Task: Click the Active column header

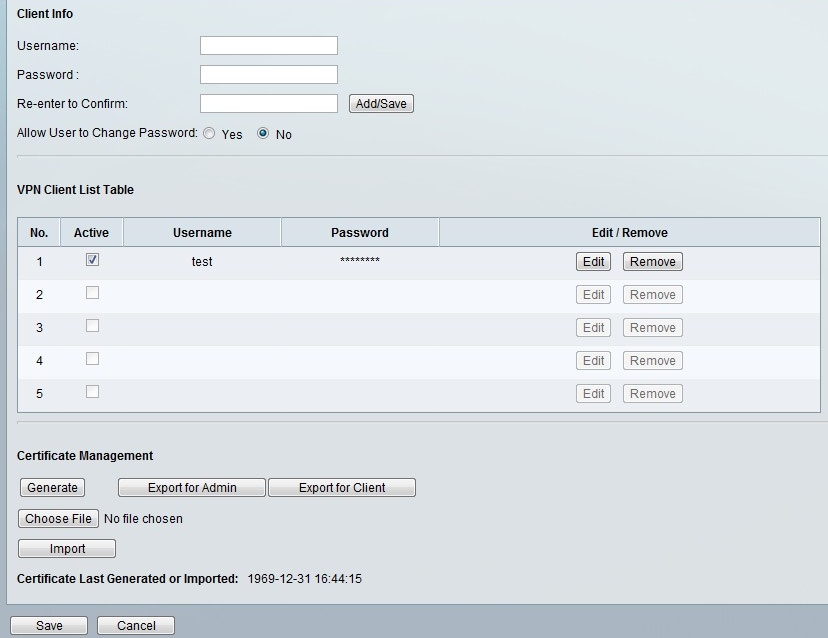Action: point(91,233)
